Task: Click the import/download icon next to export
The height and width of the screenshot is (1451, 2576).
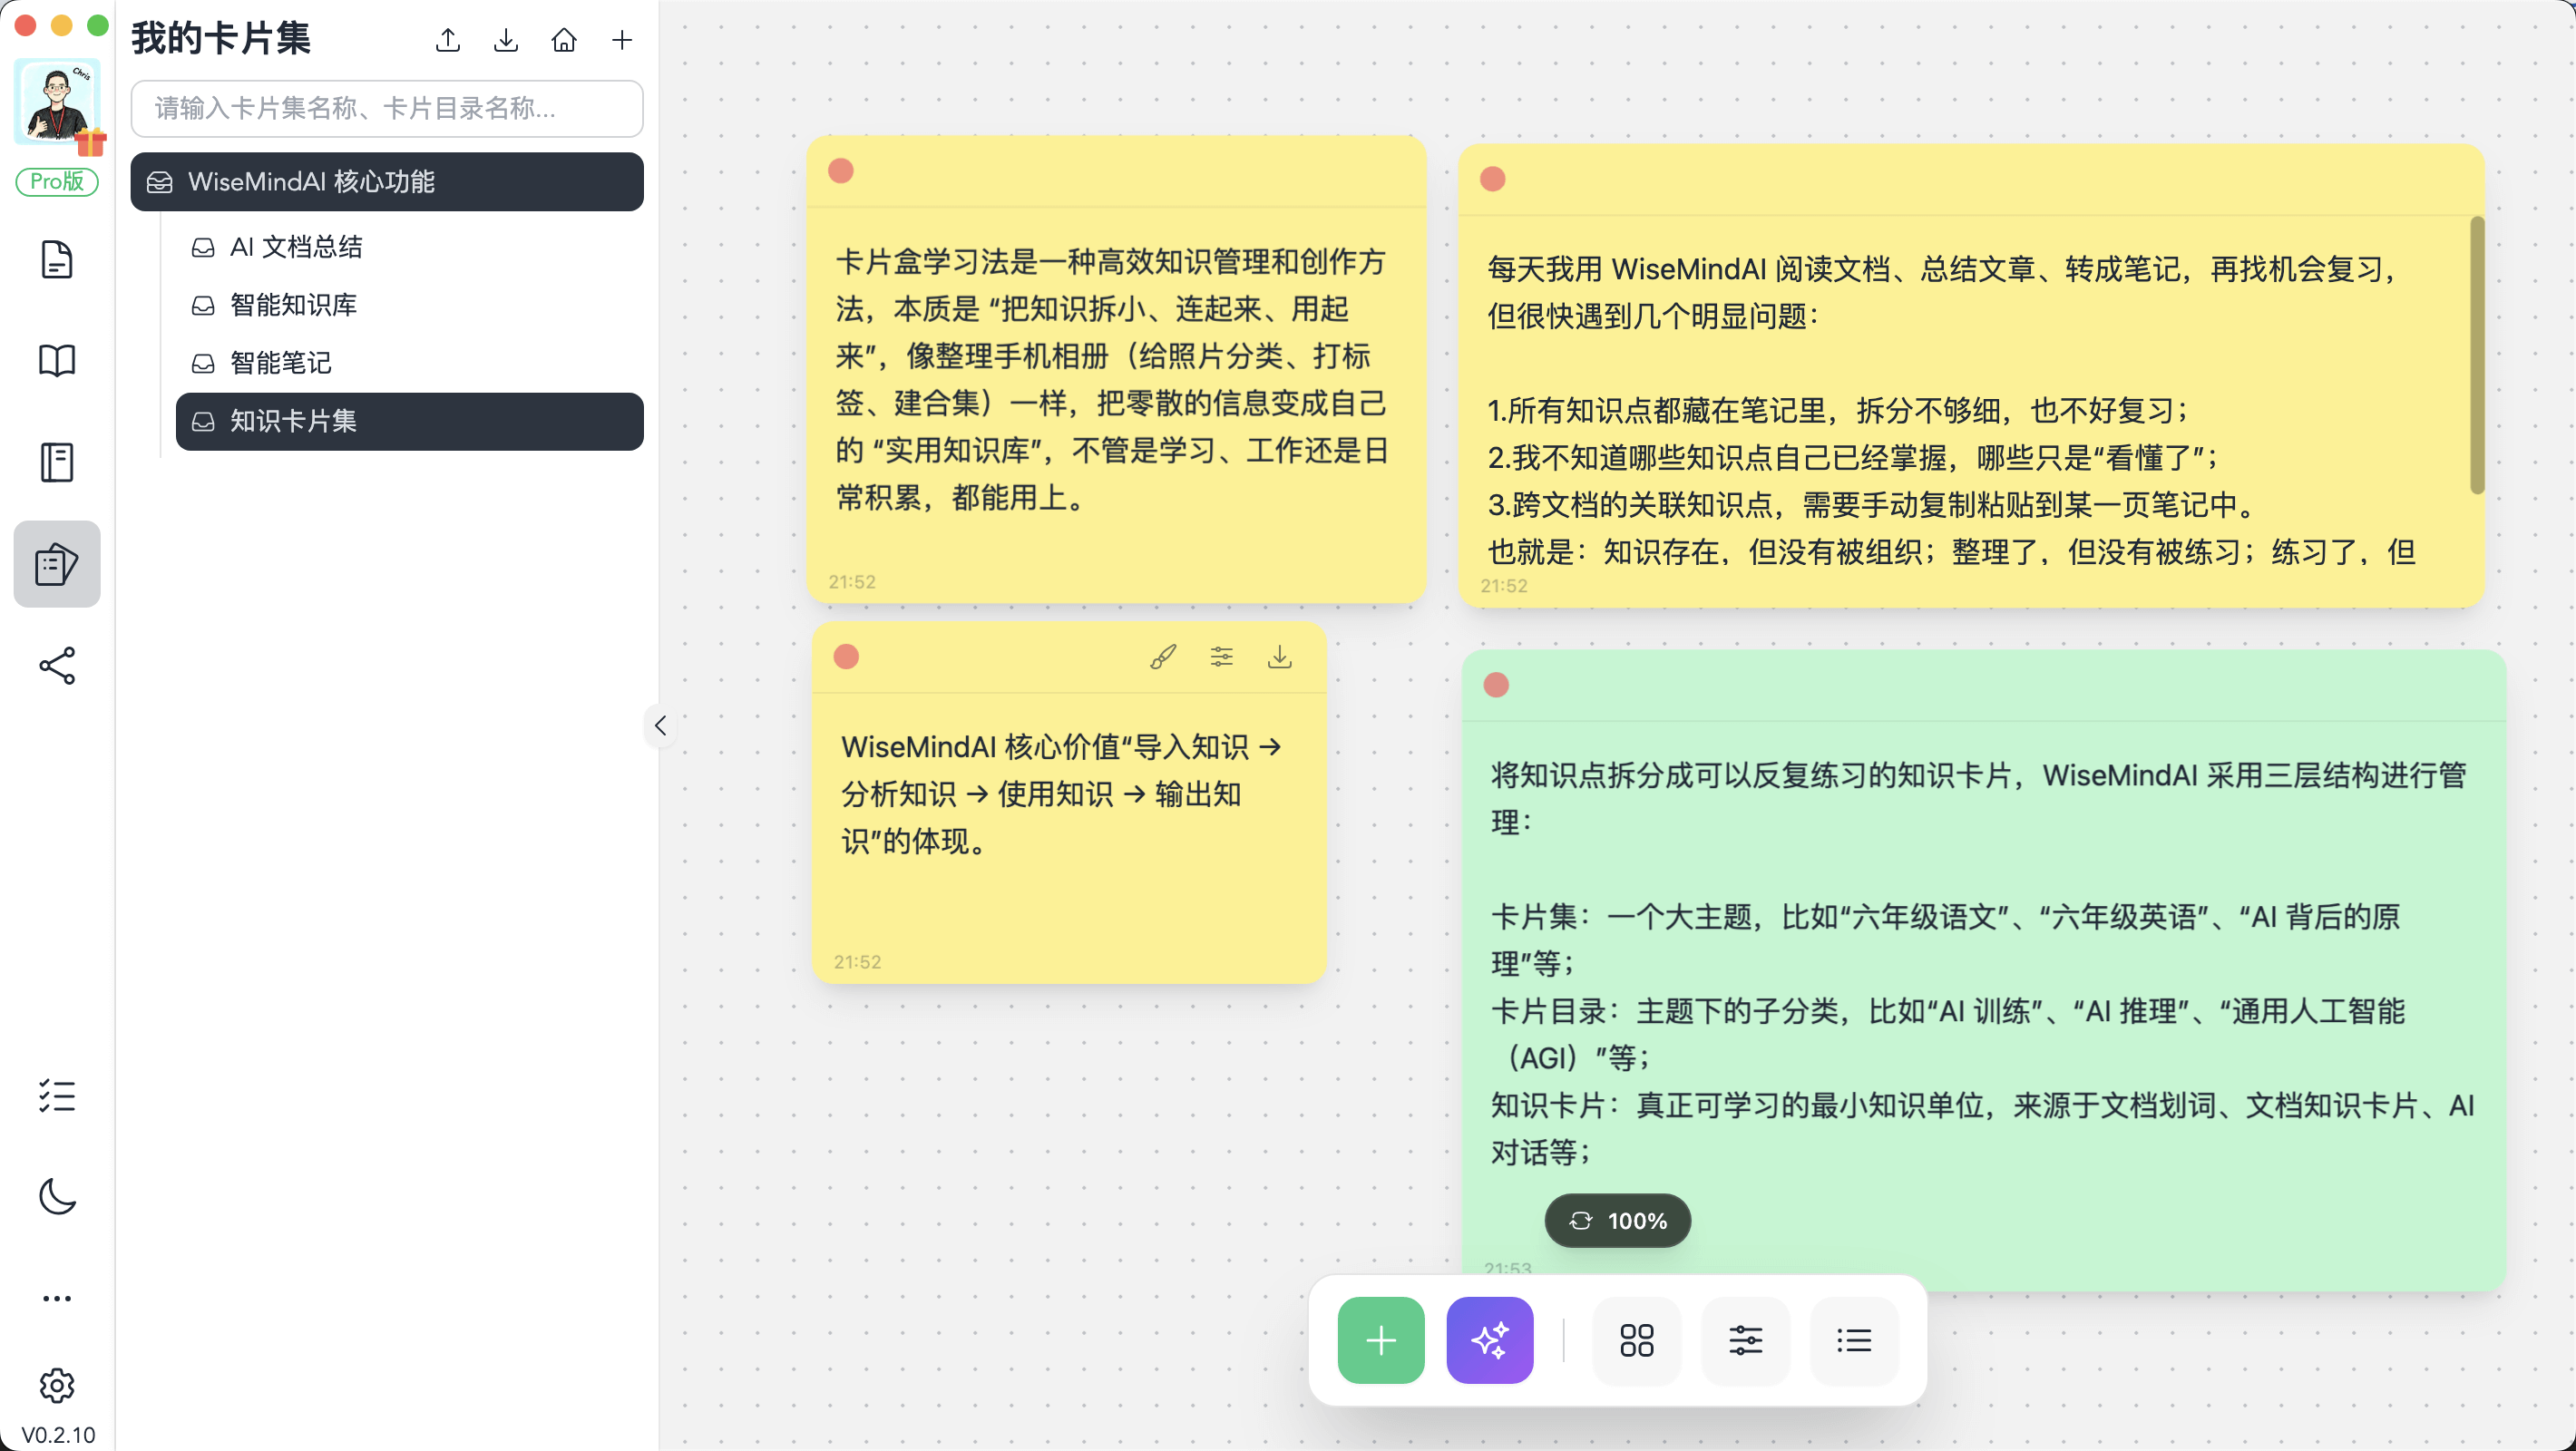Action: (506, 40)
